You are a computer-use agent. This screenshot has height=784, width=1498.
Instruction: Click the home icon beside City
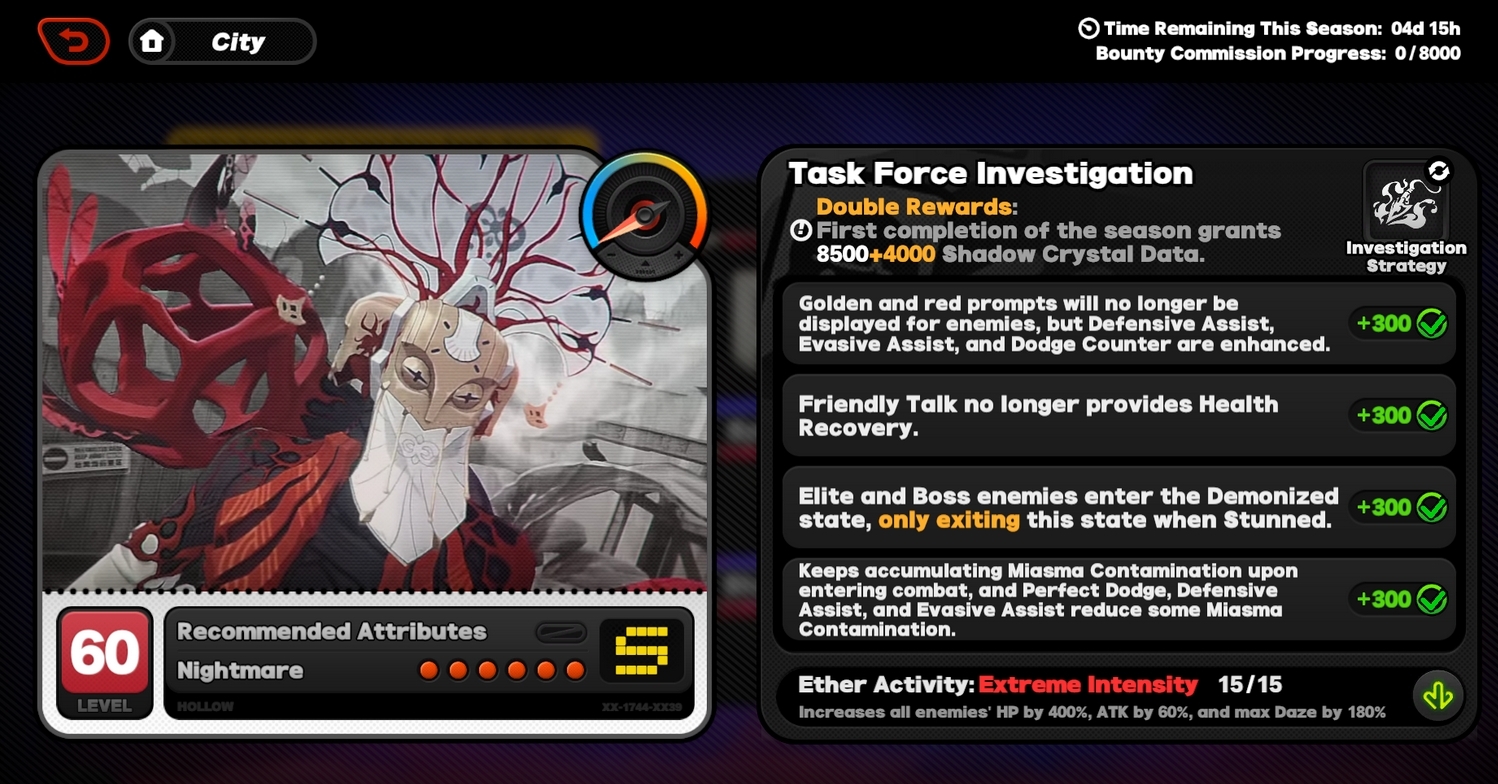(152, 41)
